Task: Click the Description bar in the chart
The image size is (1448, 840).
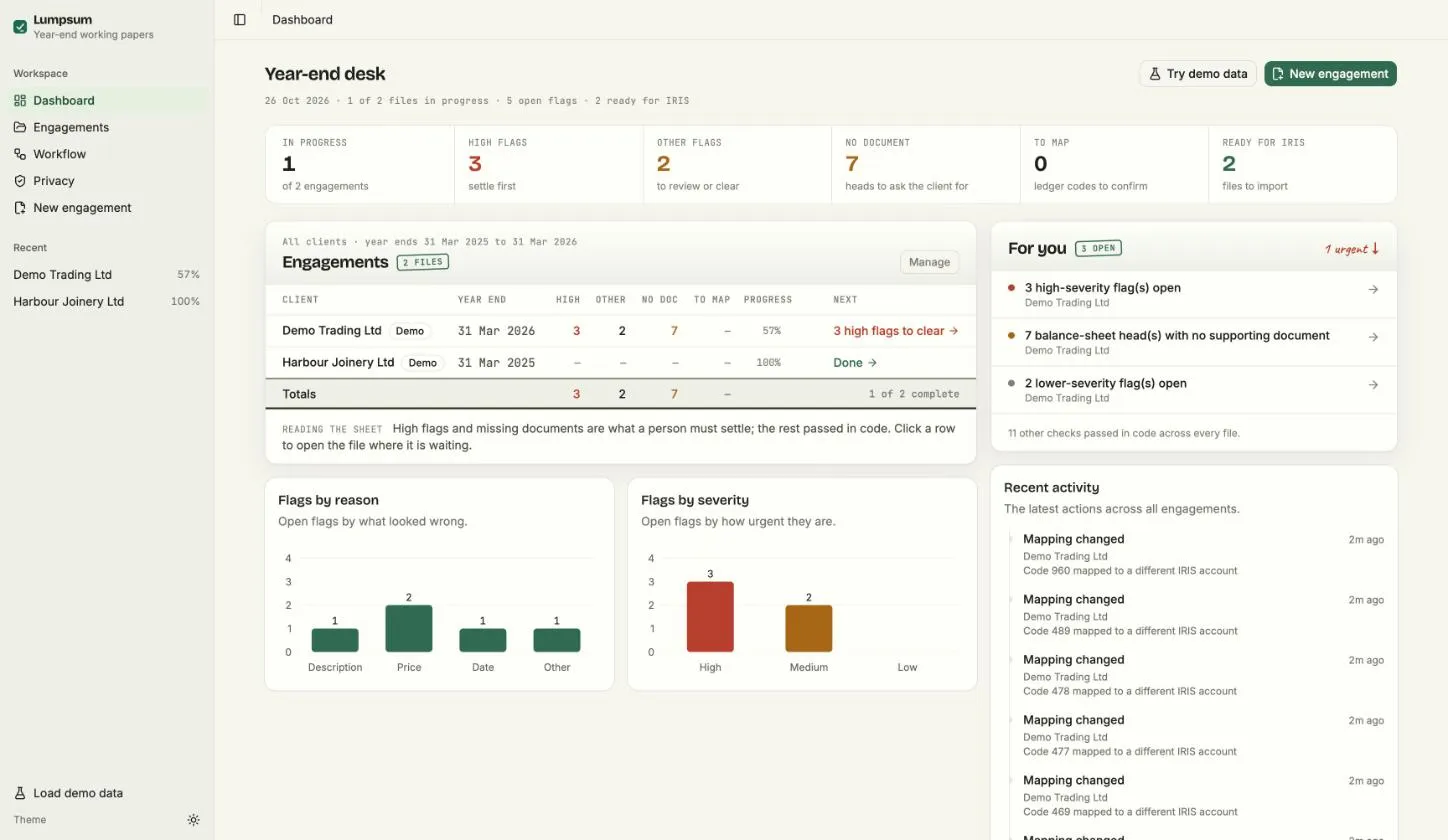Action: click(x=335, y=640)
